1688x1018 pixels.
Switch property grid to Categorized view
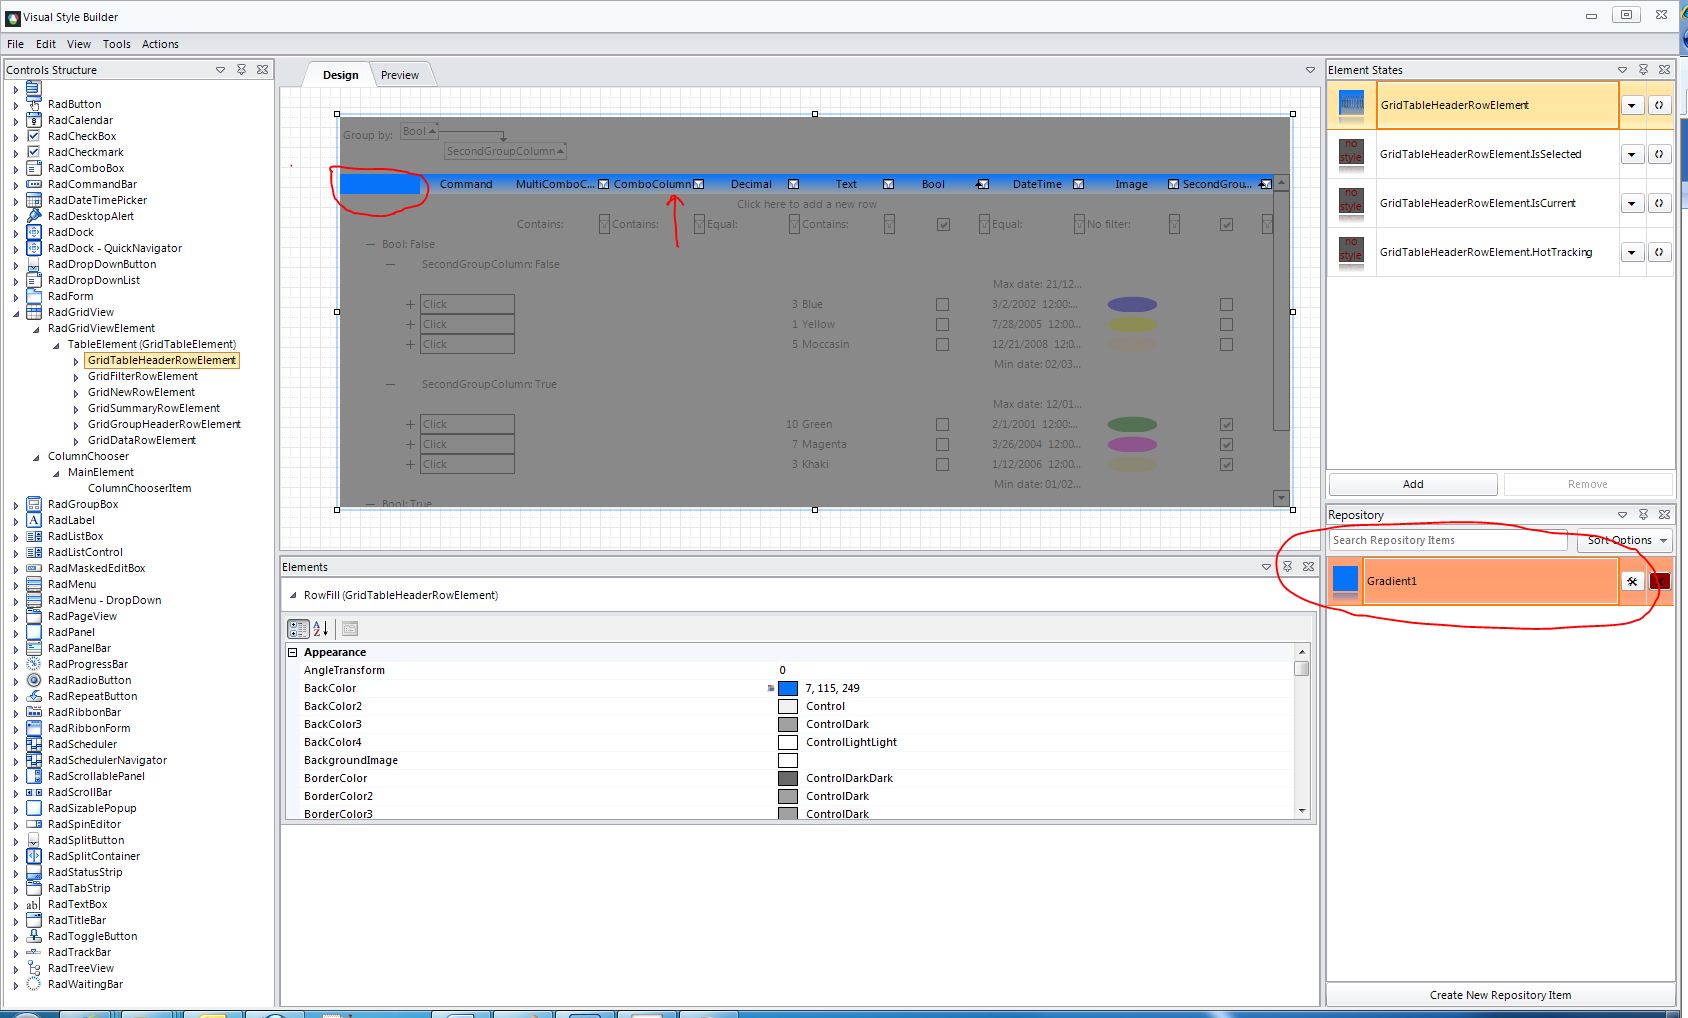(298, 629)
